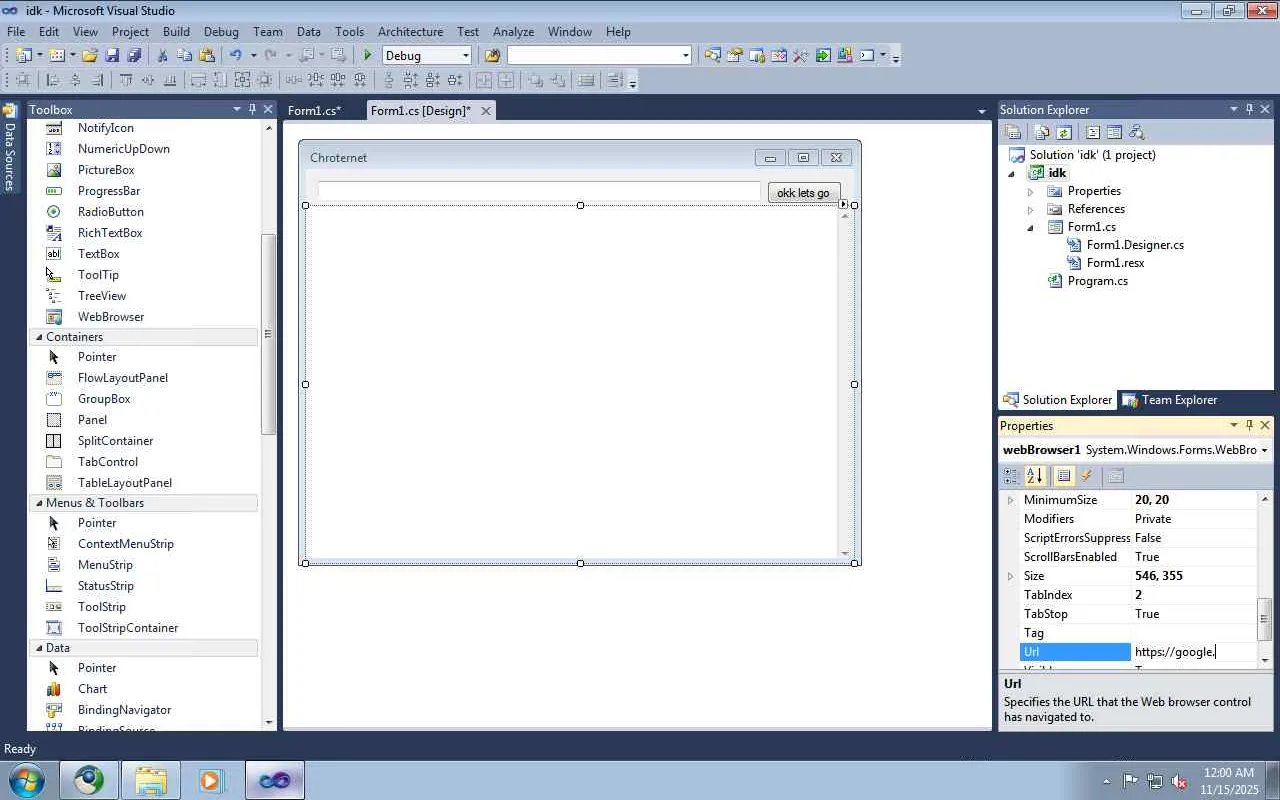The height and width of the screenshot is (800, 1280).
Task: Click the Url property value field
Action: (1194, 652)
